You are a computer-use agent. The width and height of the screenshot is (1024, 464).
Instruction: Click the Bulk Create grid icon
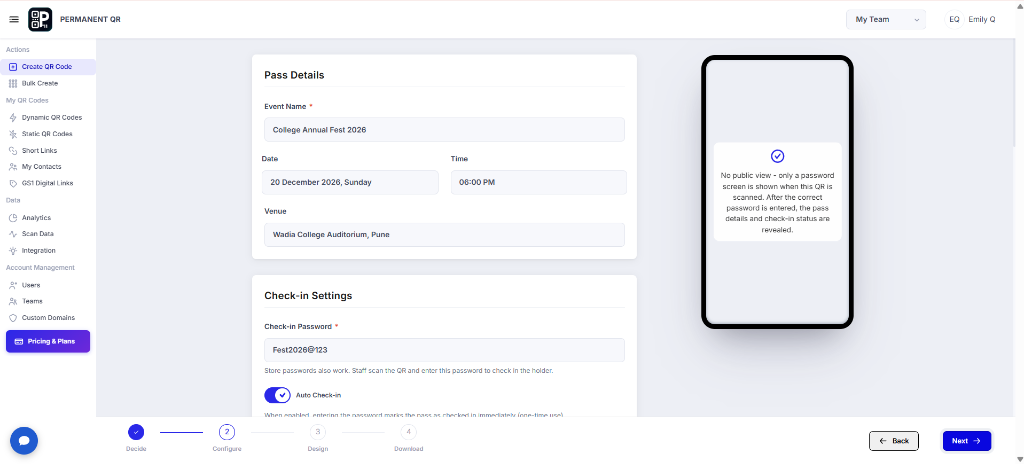point(13,84)
